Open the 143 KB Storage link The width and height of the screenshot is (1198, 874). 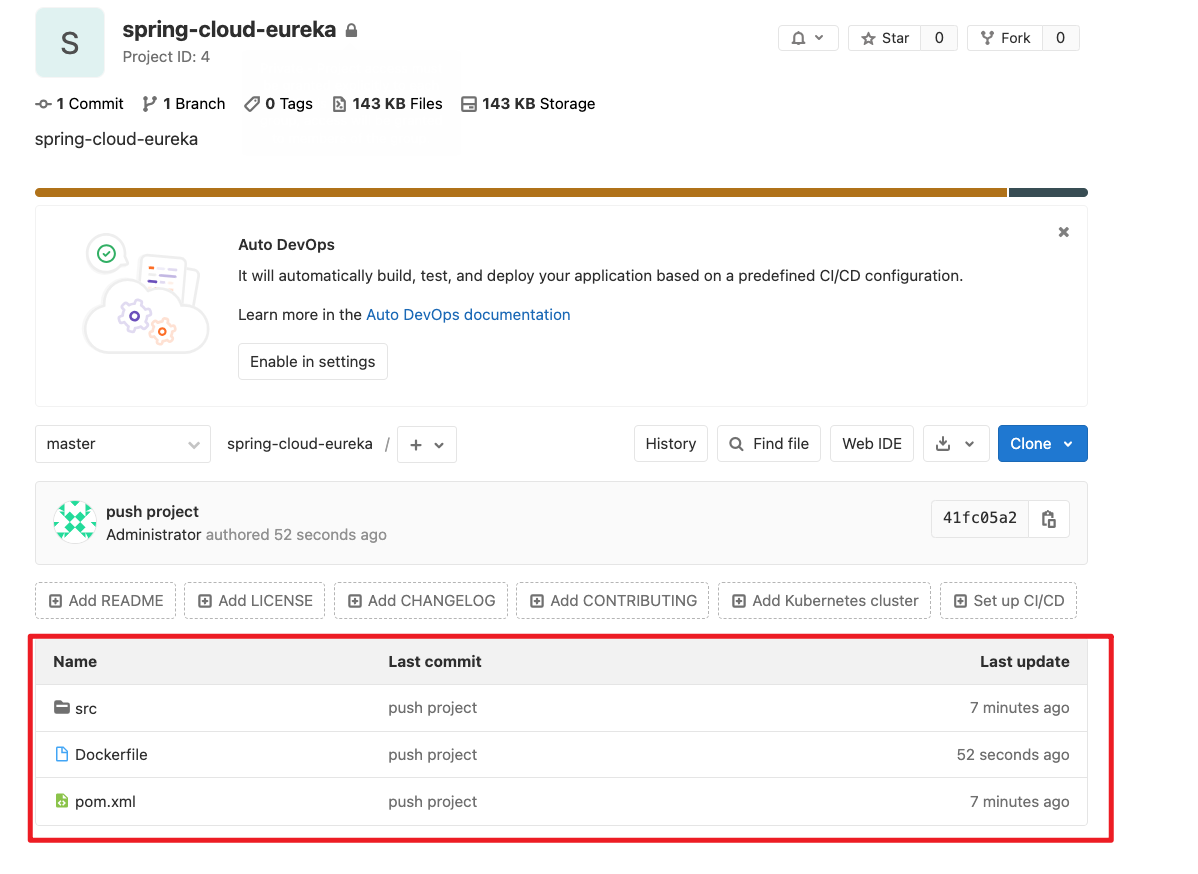pyautogui.click(x=528, y=104)
